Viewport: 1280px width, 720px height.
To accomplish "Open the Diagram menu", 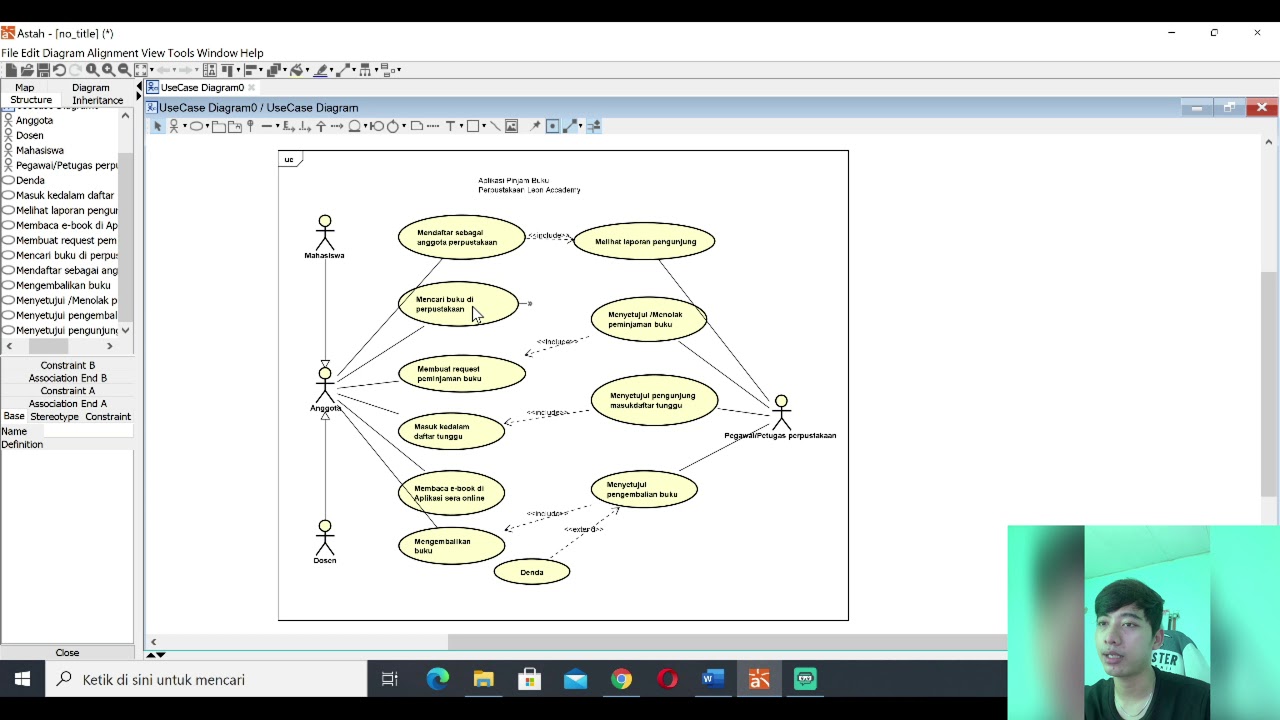I will (x=63, y=53).
